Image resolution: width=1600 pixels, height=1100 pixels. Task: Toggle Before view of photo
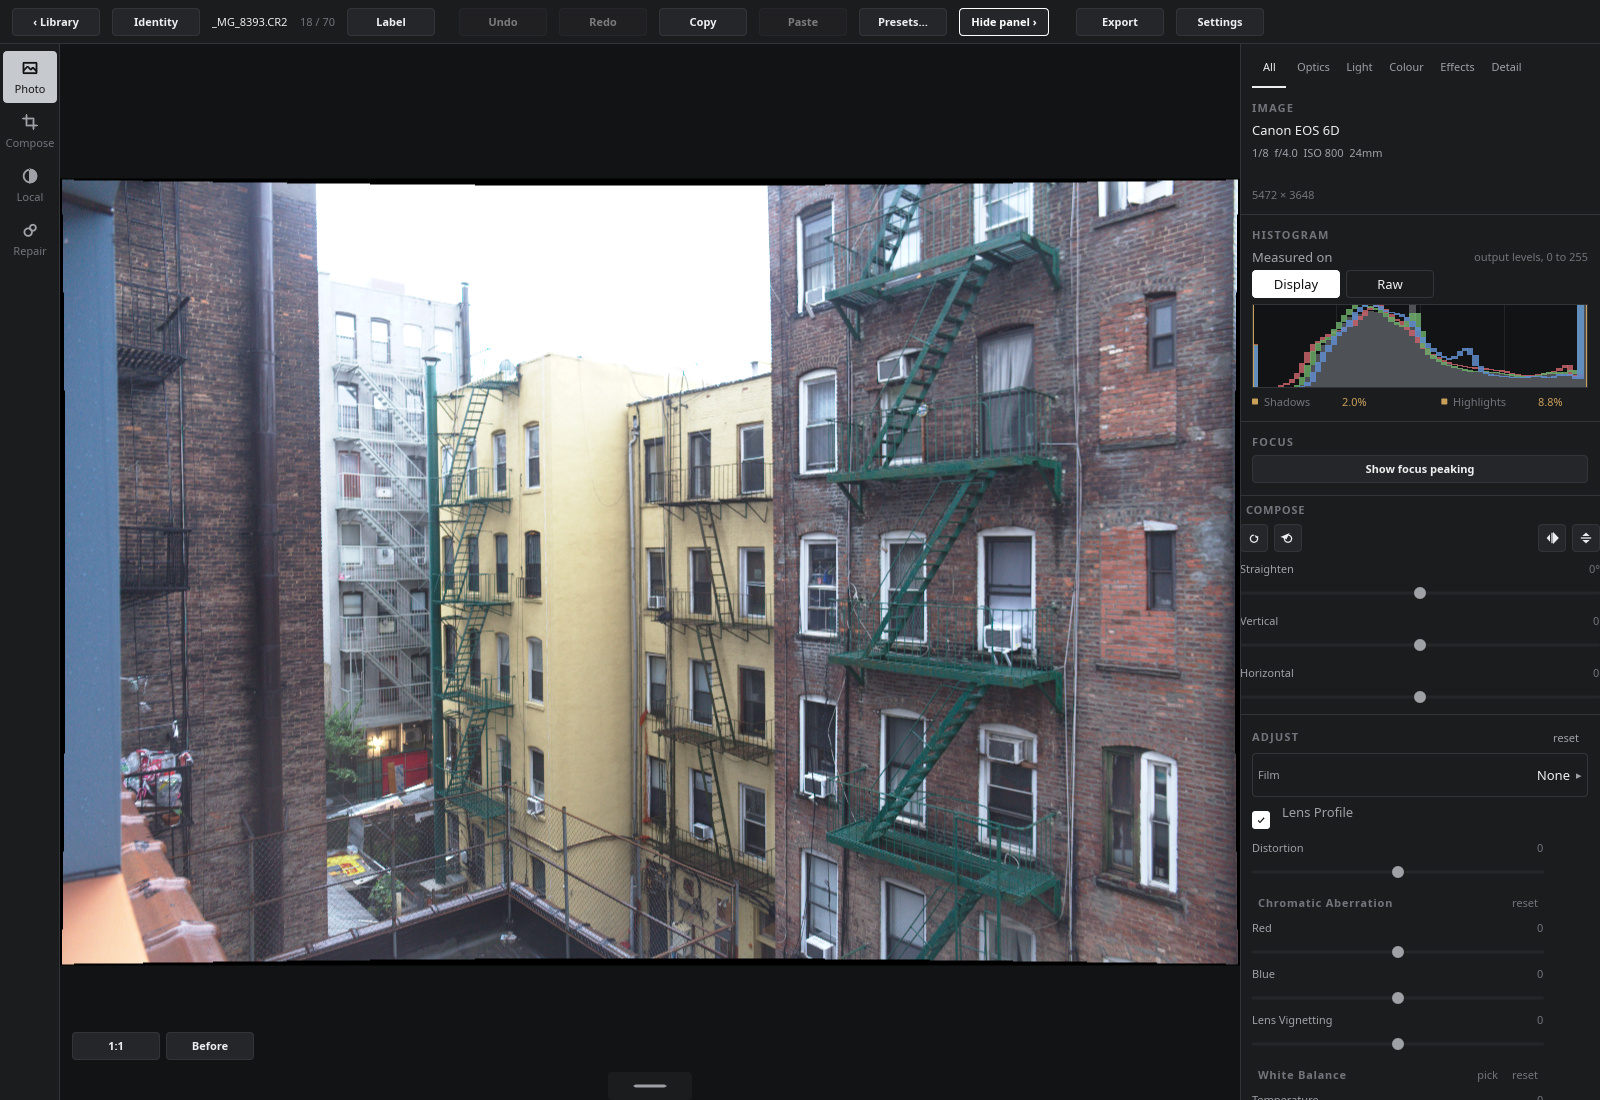210,1046
